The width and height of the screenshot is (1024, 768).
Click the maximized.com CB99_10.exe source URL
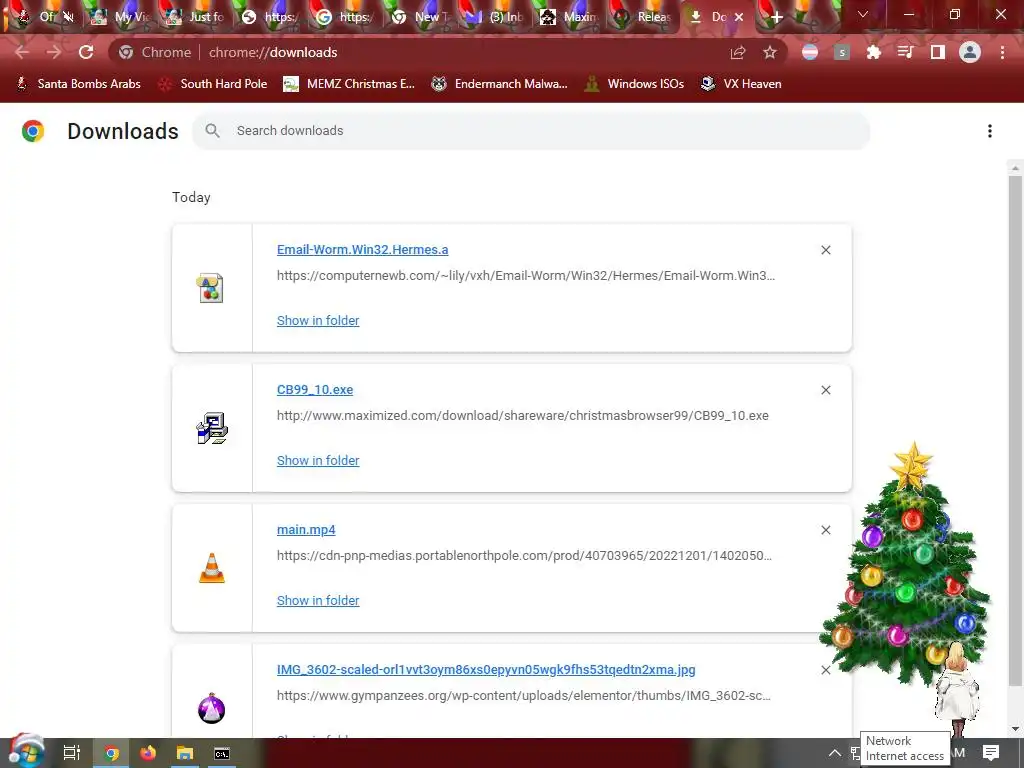pyautogui.click(x=522, y=415)
